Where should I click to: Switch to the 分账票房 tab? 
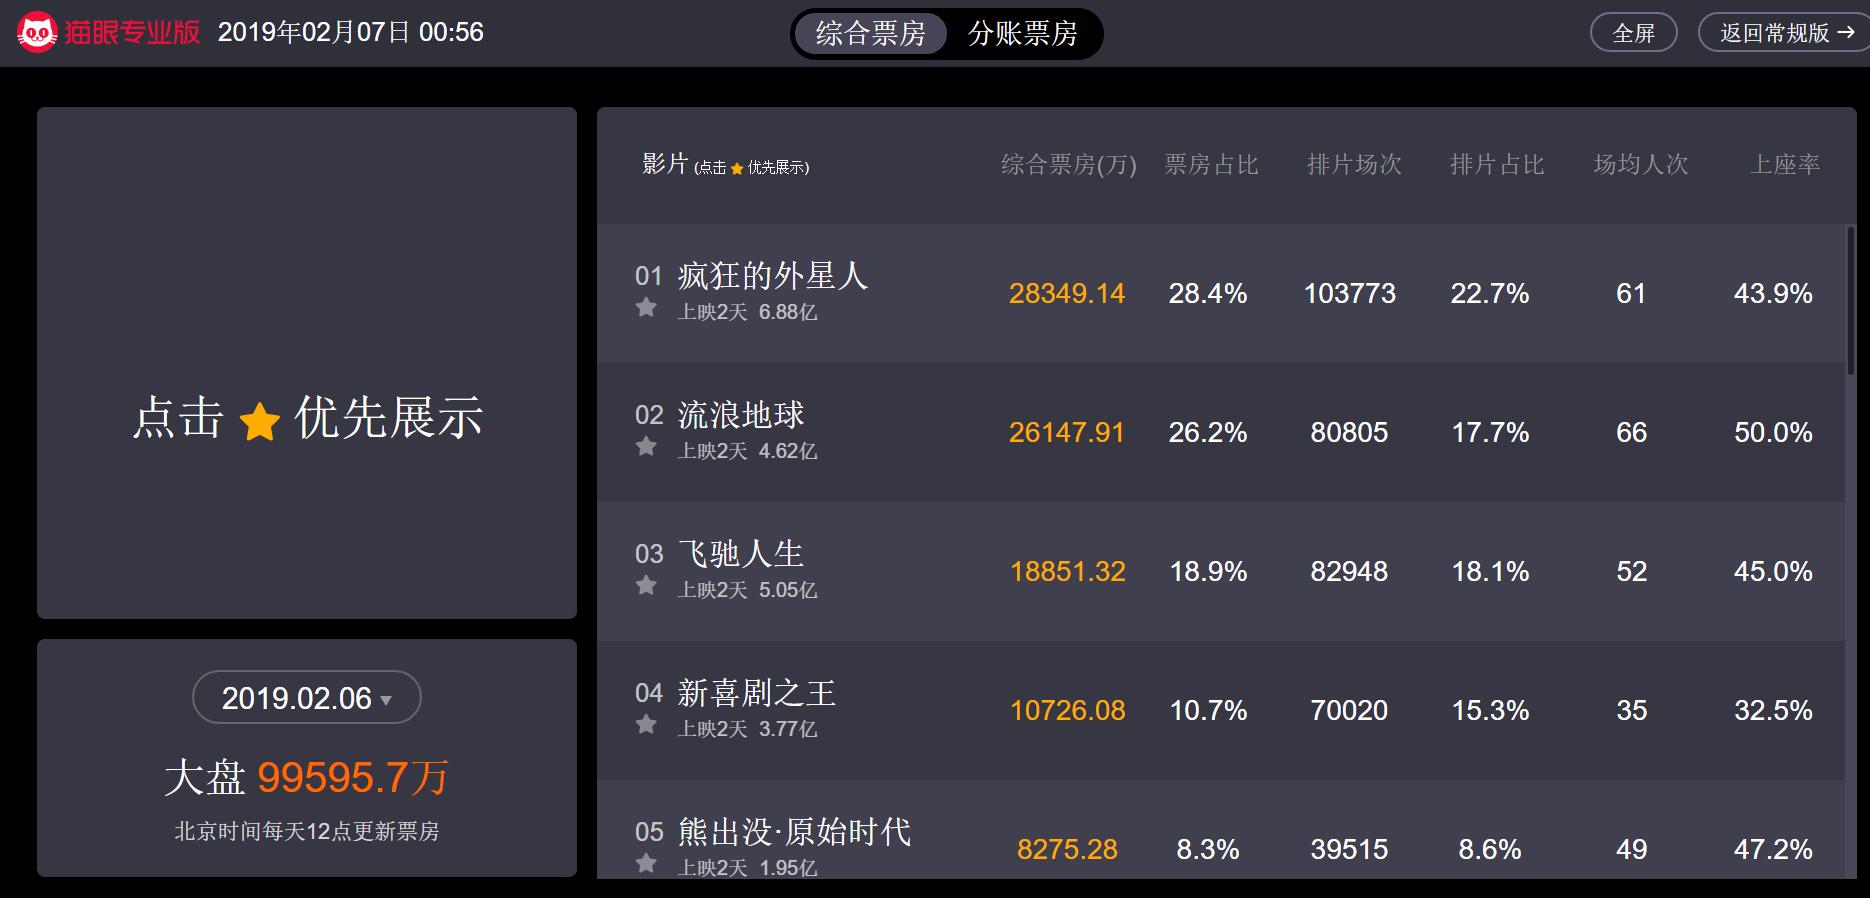[x=1022, y=34]
